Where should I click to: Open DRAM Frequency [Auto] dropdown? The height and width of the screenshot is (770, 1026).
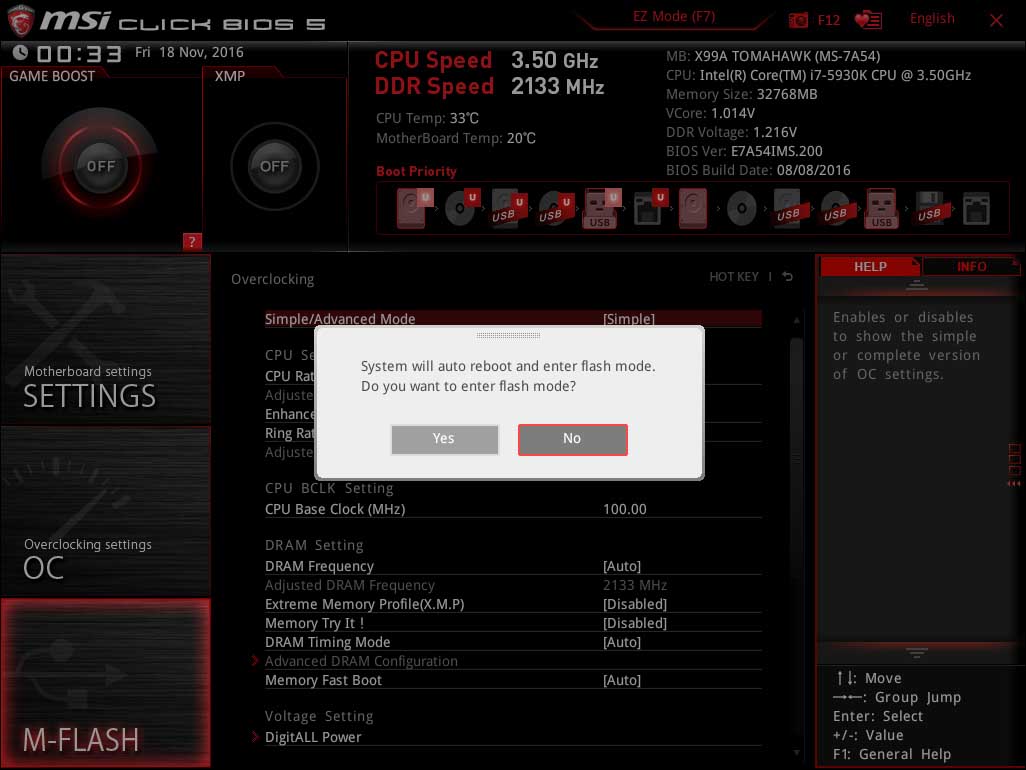[x=622, y=566]
